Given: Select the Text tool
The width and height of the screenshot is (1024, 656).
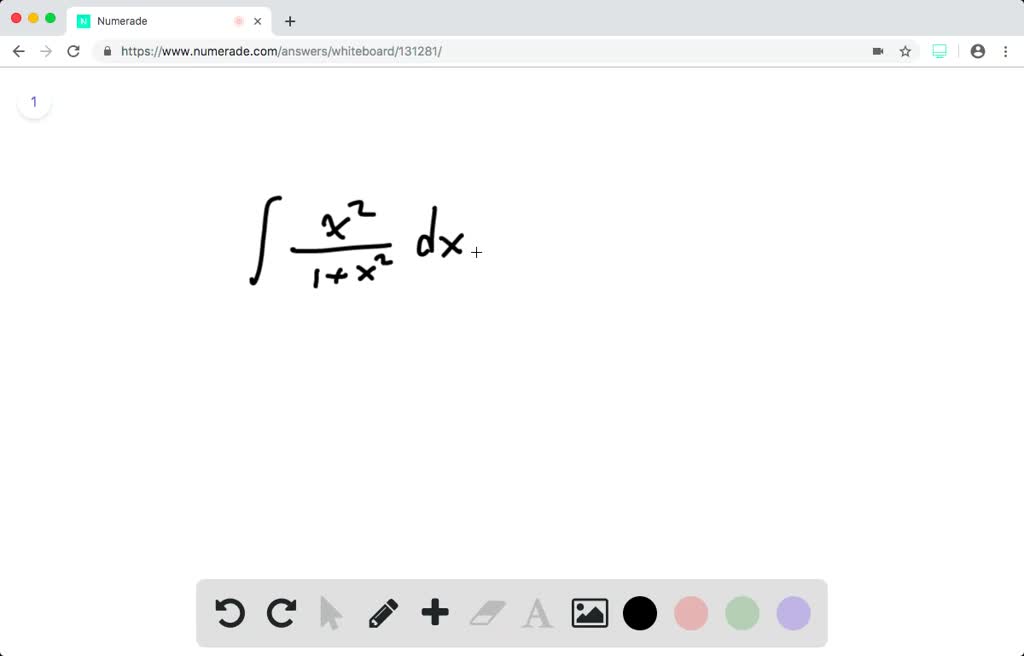Looking at the screenshot, I should (537, 613).
